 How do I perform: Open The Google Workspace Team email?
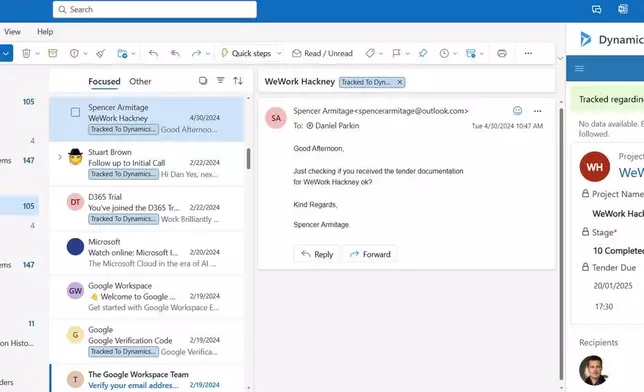pyautogui.click(x=147, y=378)
